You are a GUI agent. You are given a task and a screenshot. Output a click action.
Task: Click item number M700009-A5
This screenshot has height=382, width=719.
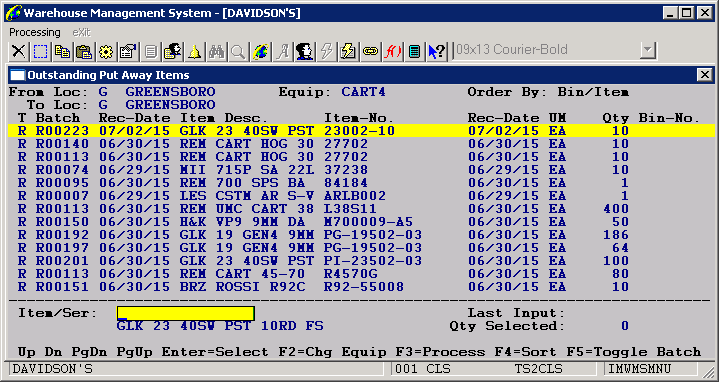coord(369,222)
